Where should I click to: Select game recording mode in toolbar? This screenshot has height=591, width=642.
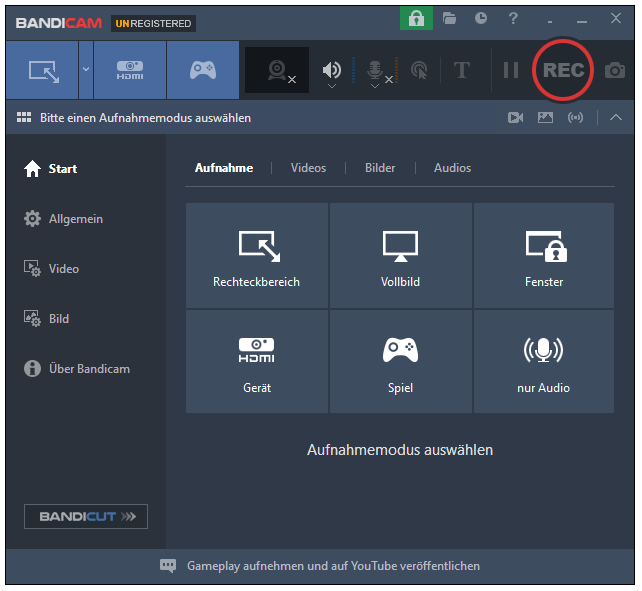[x=203, y=70]
